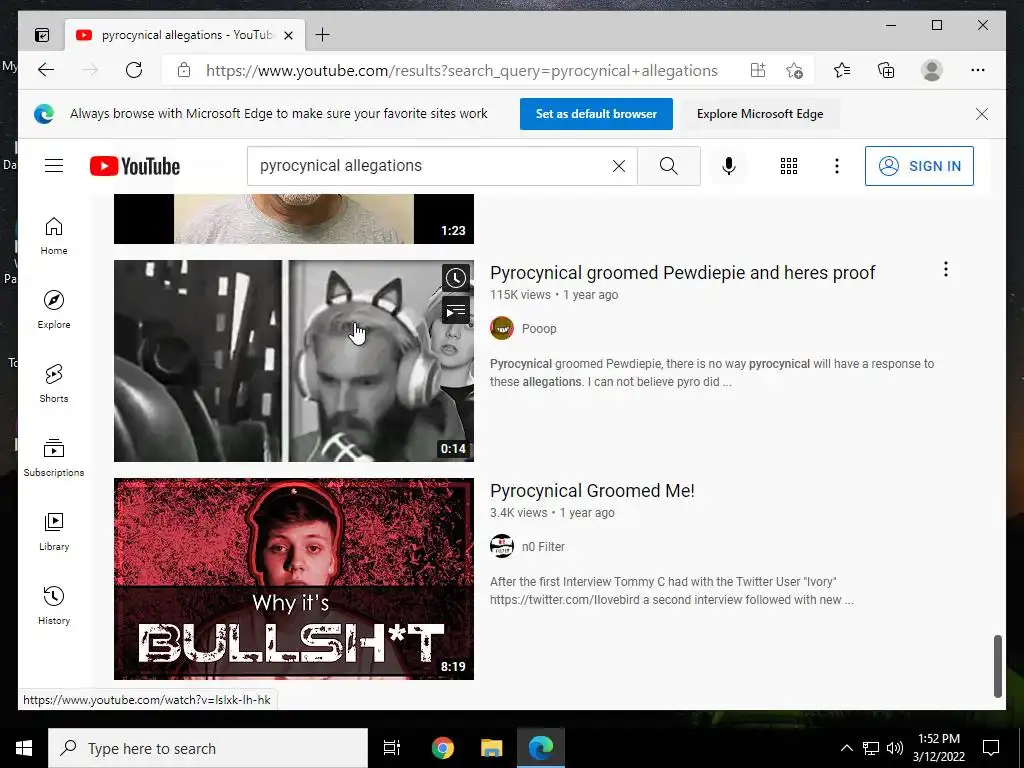
Task: Click Watch Later clock icon on thumbnail
Action: click(456, 278)
